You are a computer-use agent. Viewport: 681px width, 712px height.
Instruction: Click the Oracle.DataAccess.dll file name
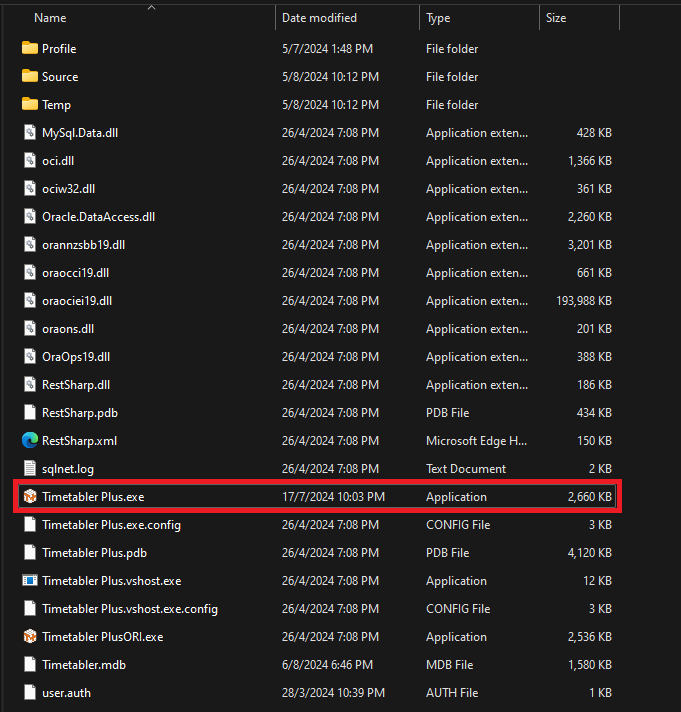point(98,217)
